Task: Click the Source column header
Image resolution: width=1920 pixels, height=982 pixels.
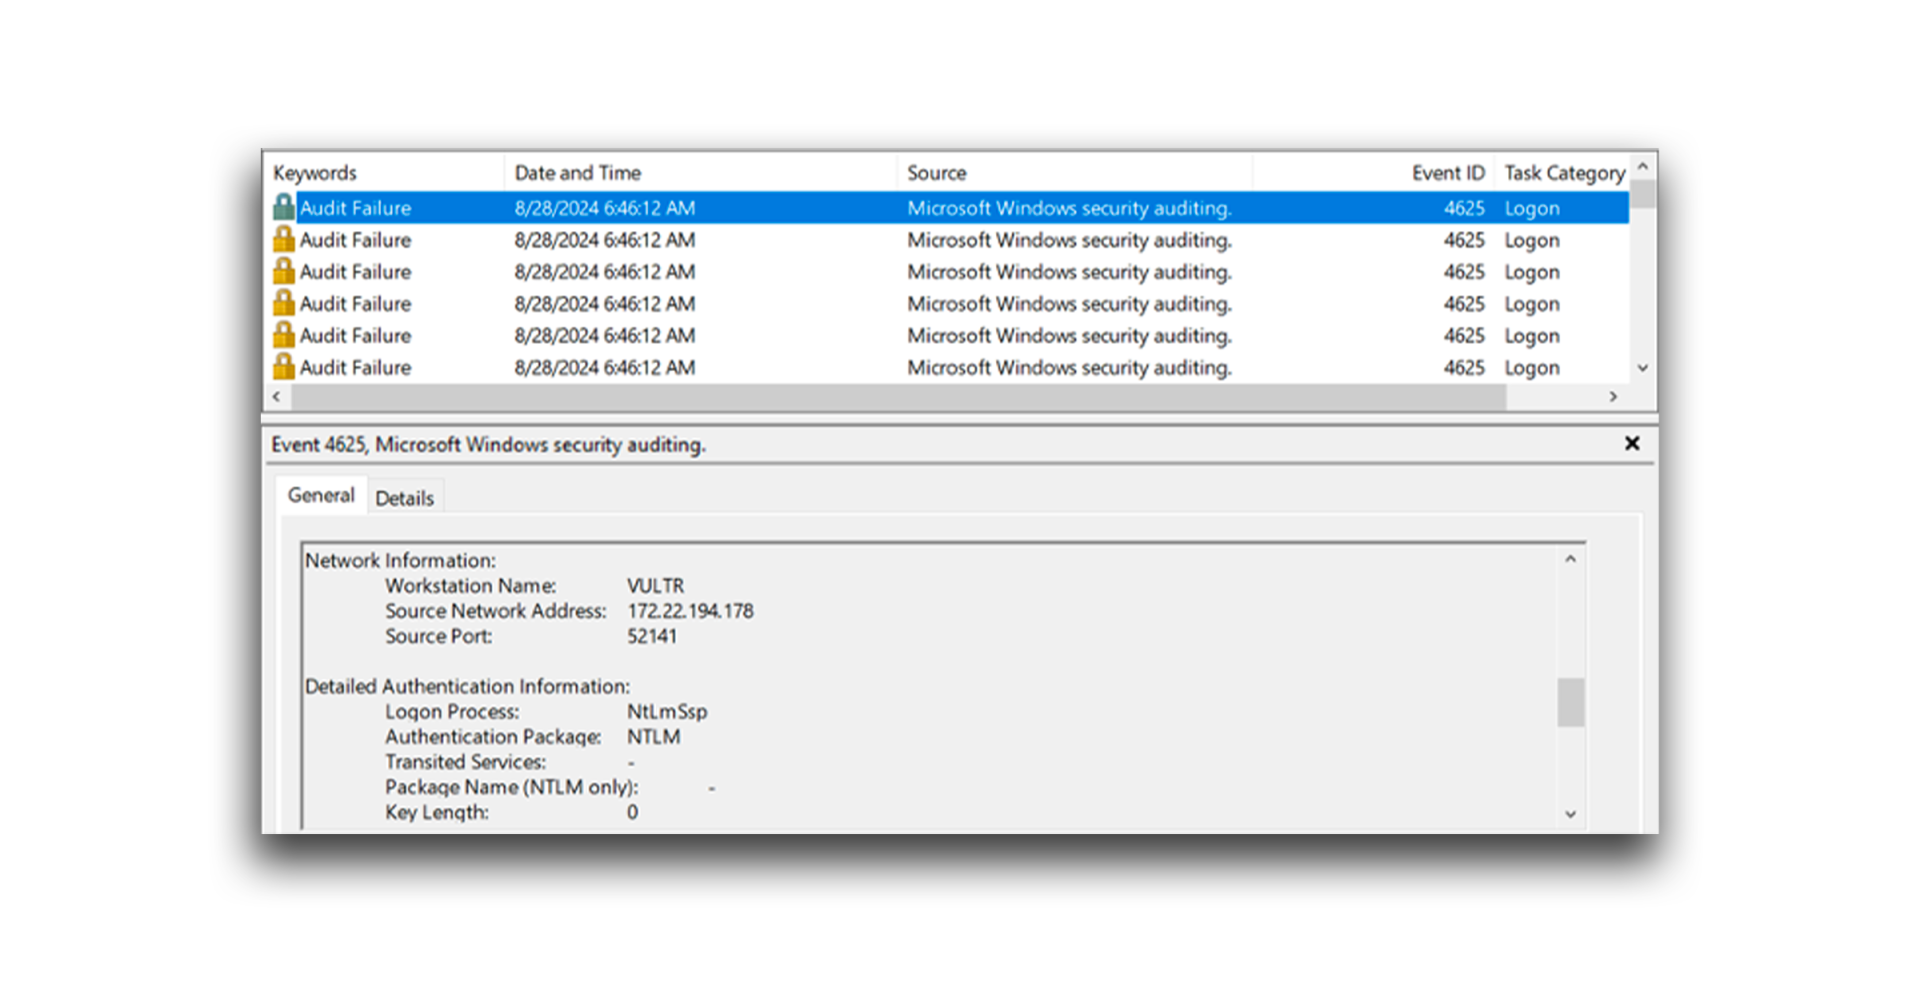Action: (936, 172)
